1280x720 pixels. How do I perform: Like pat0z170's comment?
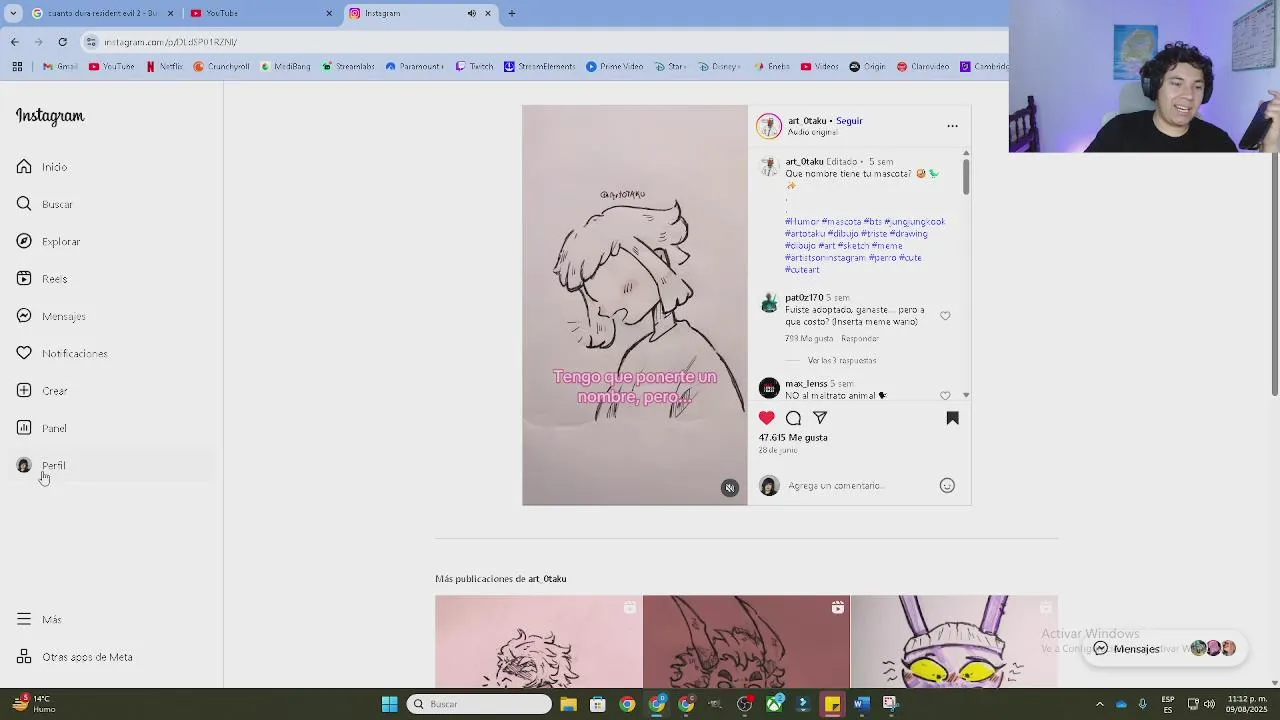pos(945,316)
